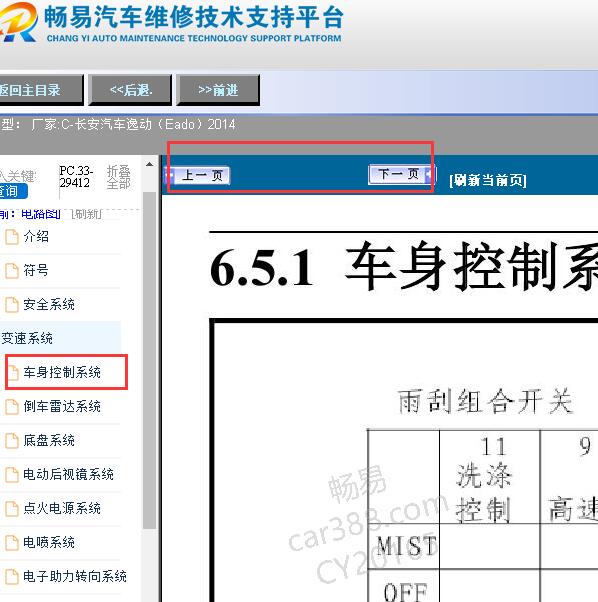
Task: Open next page with 下一页
Action: pyautogui.click(x=401, y=174)
